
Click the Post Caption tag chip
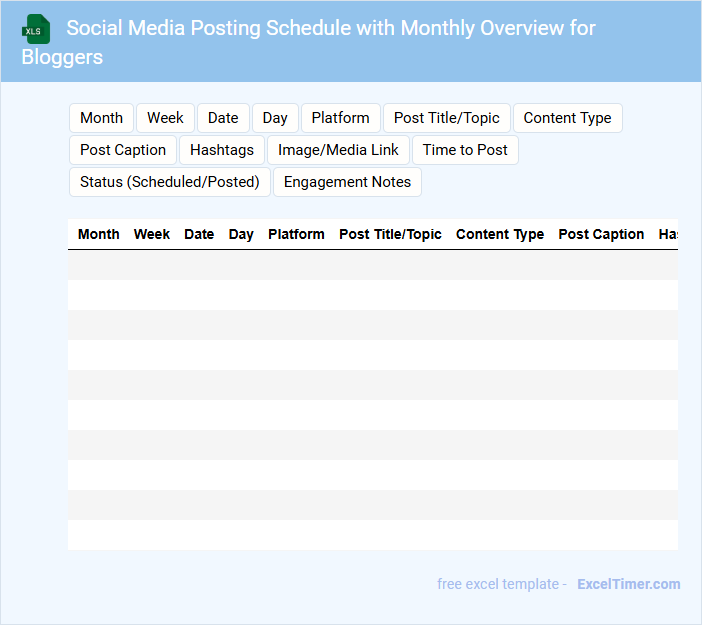point(123,150)
